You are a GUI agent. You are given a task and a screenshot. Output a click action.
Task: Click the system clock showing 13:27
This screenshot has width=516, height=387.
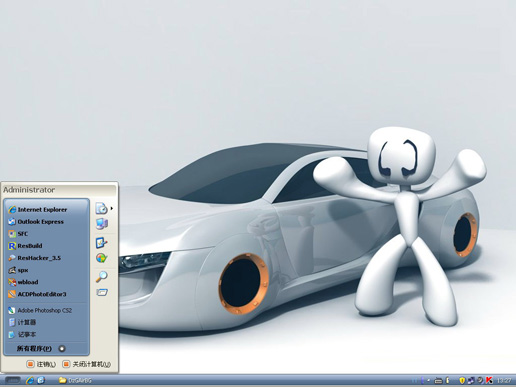coord(504,380)
